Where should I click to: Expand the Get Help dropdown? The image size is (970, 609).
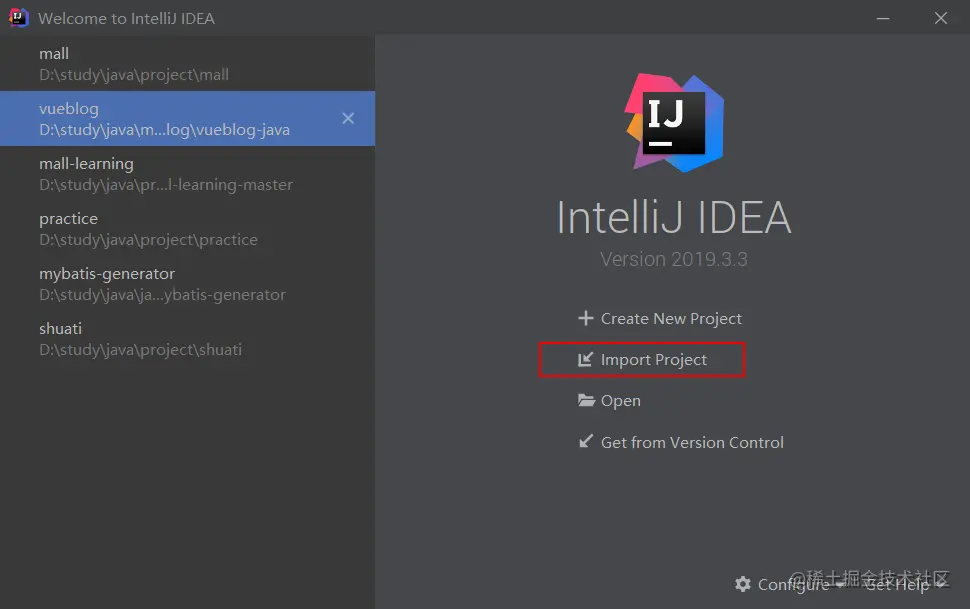(906, 584)
